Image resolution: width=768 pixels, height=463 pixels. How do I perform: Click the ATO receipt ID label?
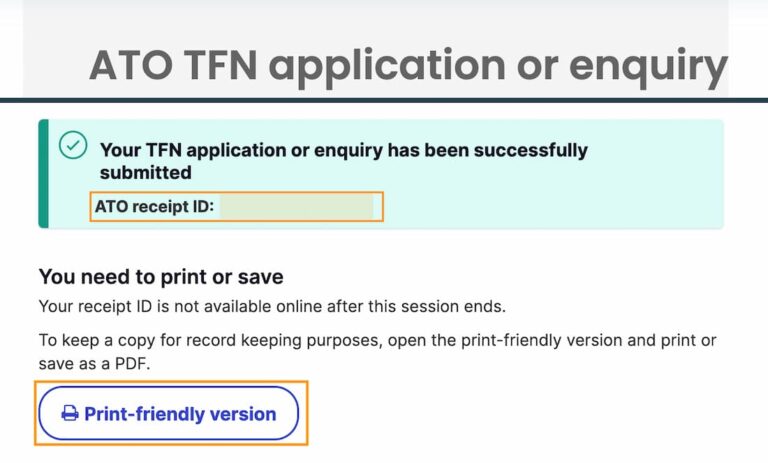[x=154, y=208]
